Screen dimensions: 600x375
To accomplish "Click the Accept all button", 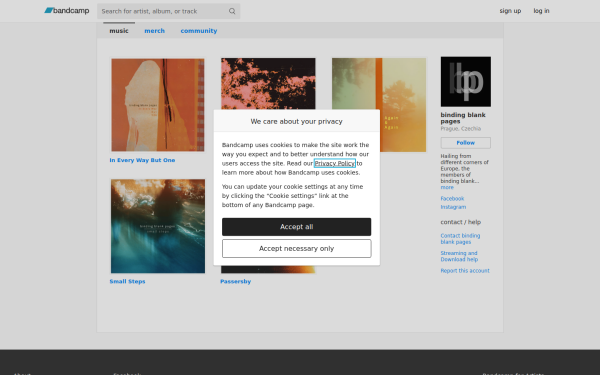I will 297,227.
